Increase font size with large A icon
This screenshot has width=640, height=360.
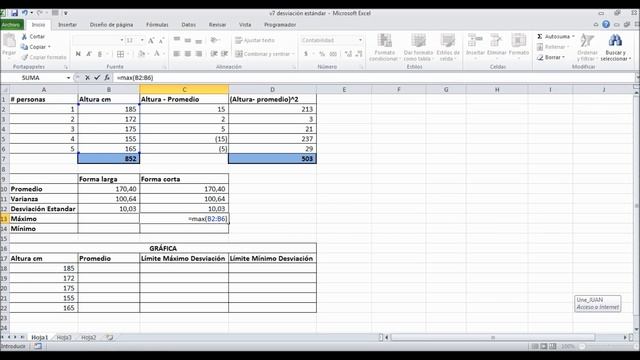coord(151,40)
